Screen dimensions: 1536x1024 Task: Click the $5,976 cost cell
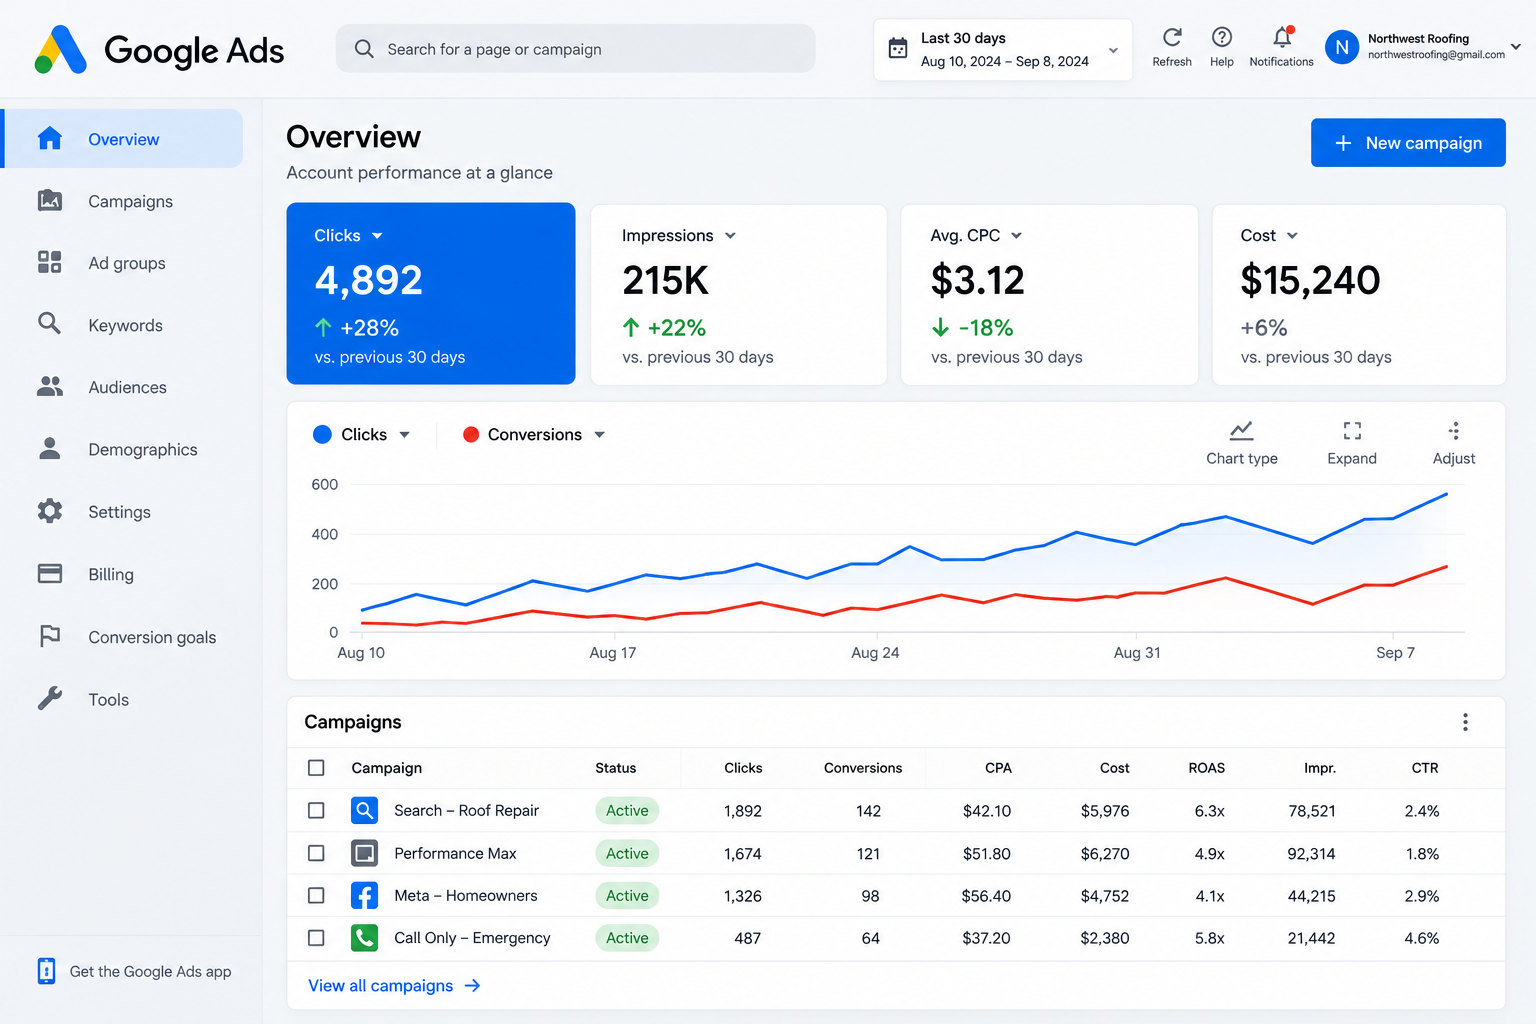pos(1105,811)
